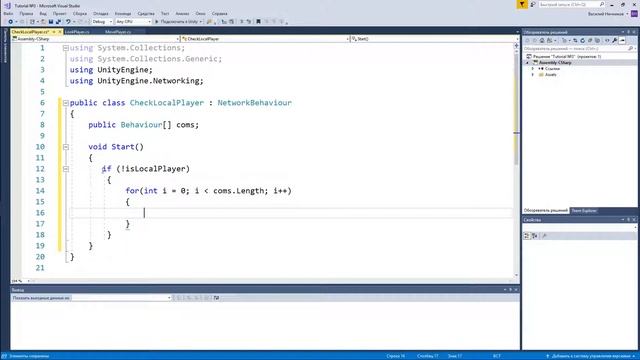Click the Save floppy disk icon

(51, 22)
